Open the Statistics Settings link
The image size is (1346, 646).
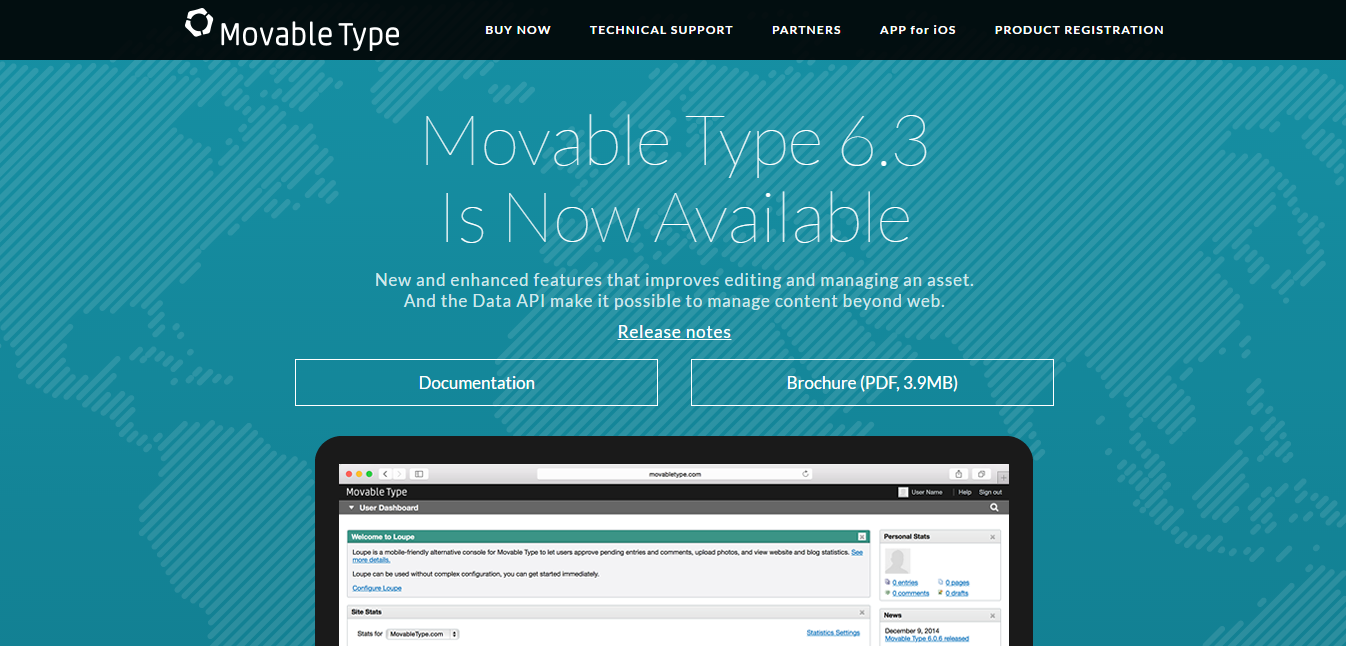833,632
